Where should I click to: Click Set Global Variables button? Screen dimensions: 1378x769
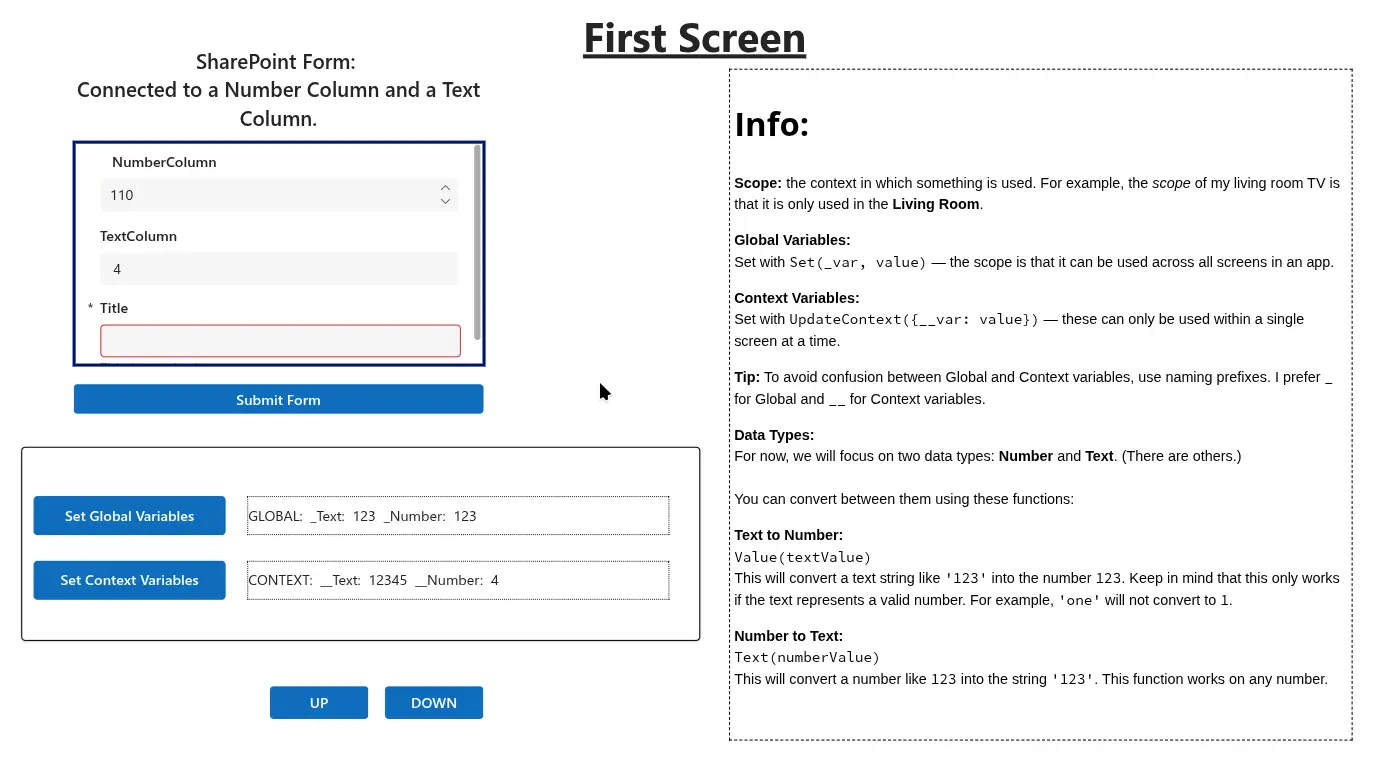point(130,516)
